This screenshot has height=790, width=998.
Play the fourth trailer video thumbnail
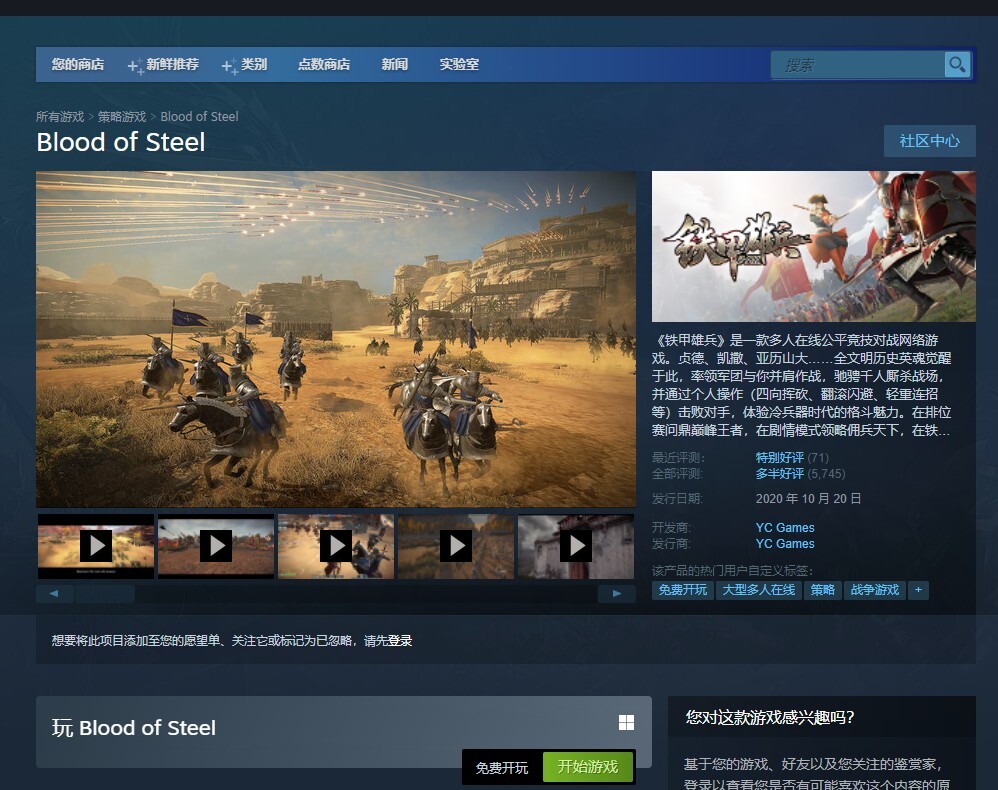click(456, 546)
